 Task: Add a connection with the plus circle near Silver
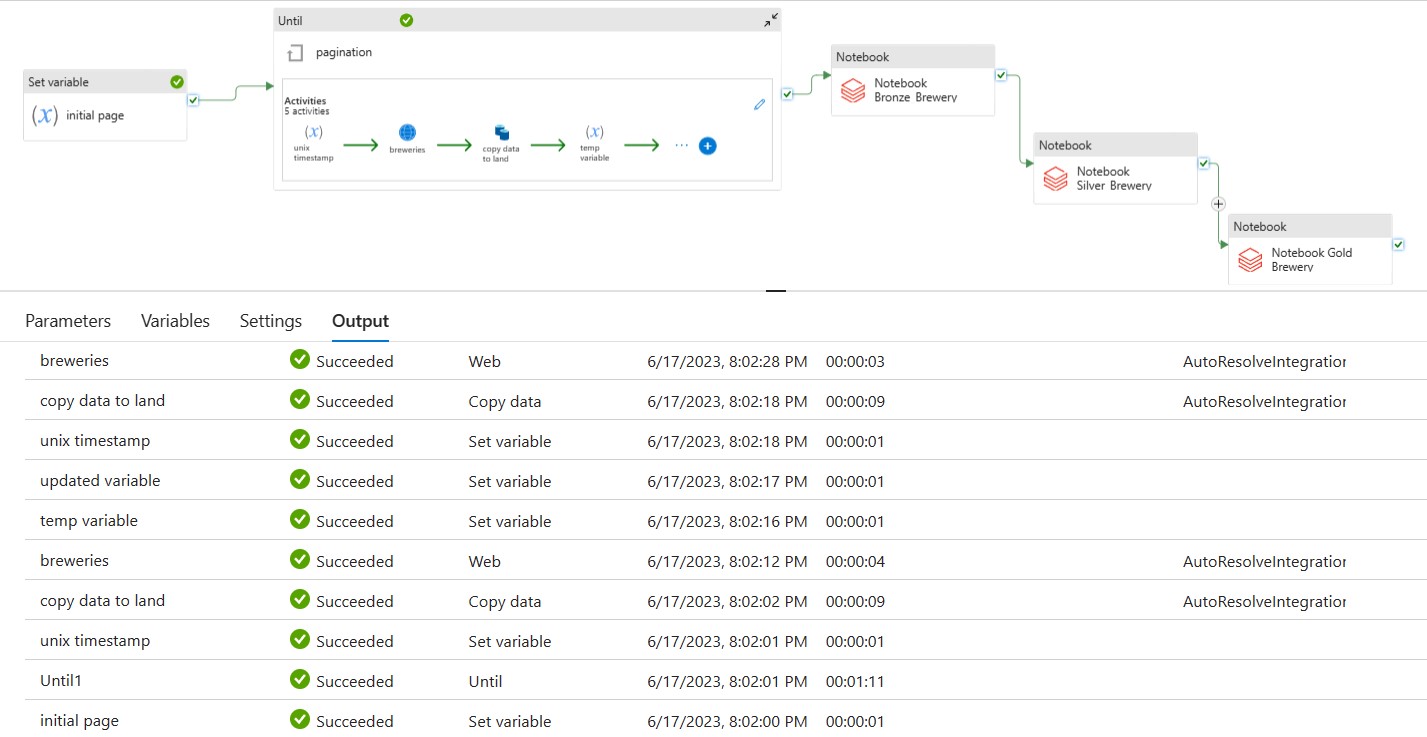tap(1218, 203)
